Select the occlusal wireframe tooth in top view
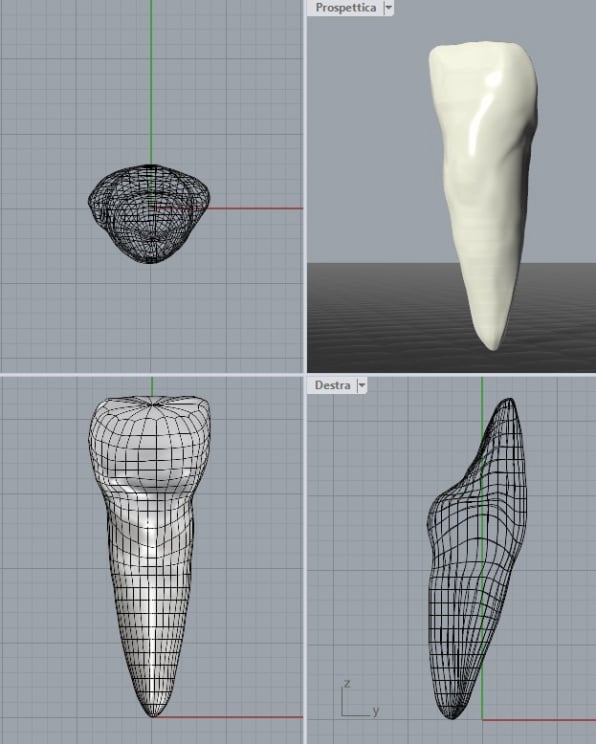This screenshot has height=744, width=596. [149, 214]
